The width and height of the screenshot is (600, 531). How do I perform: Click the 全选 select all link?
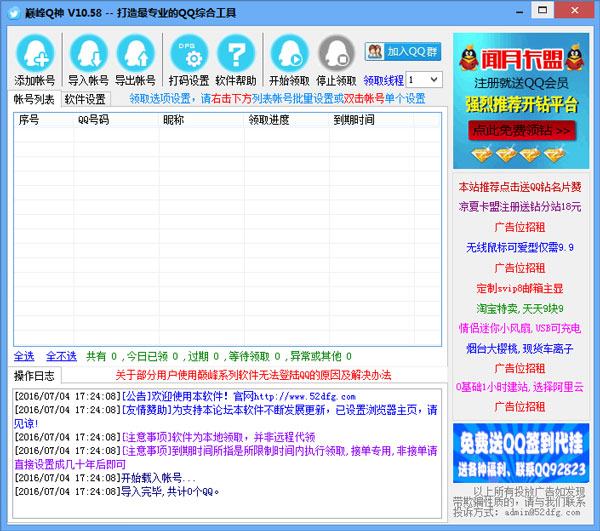[24, 356]
